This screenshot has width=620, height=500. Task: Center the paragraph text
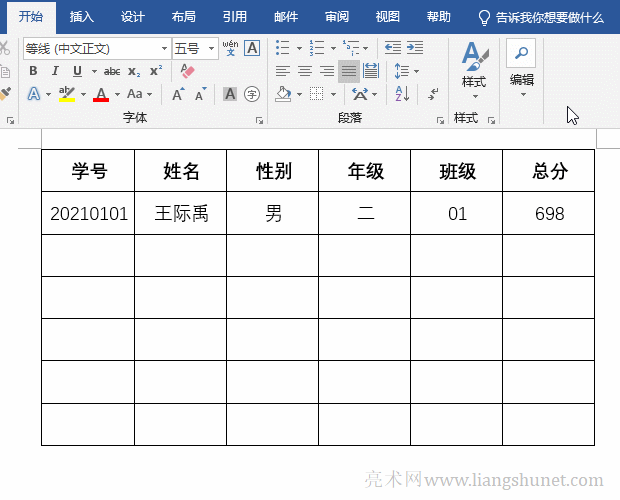pos(304,71)
